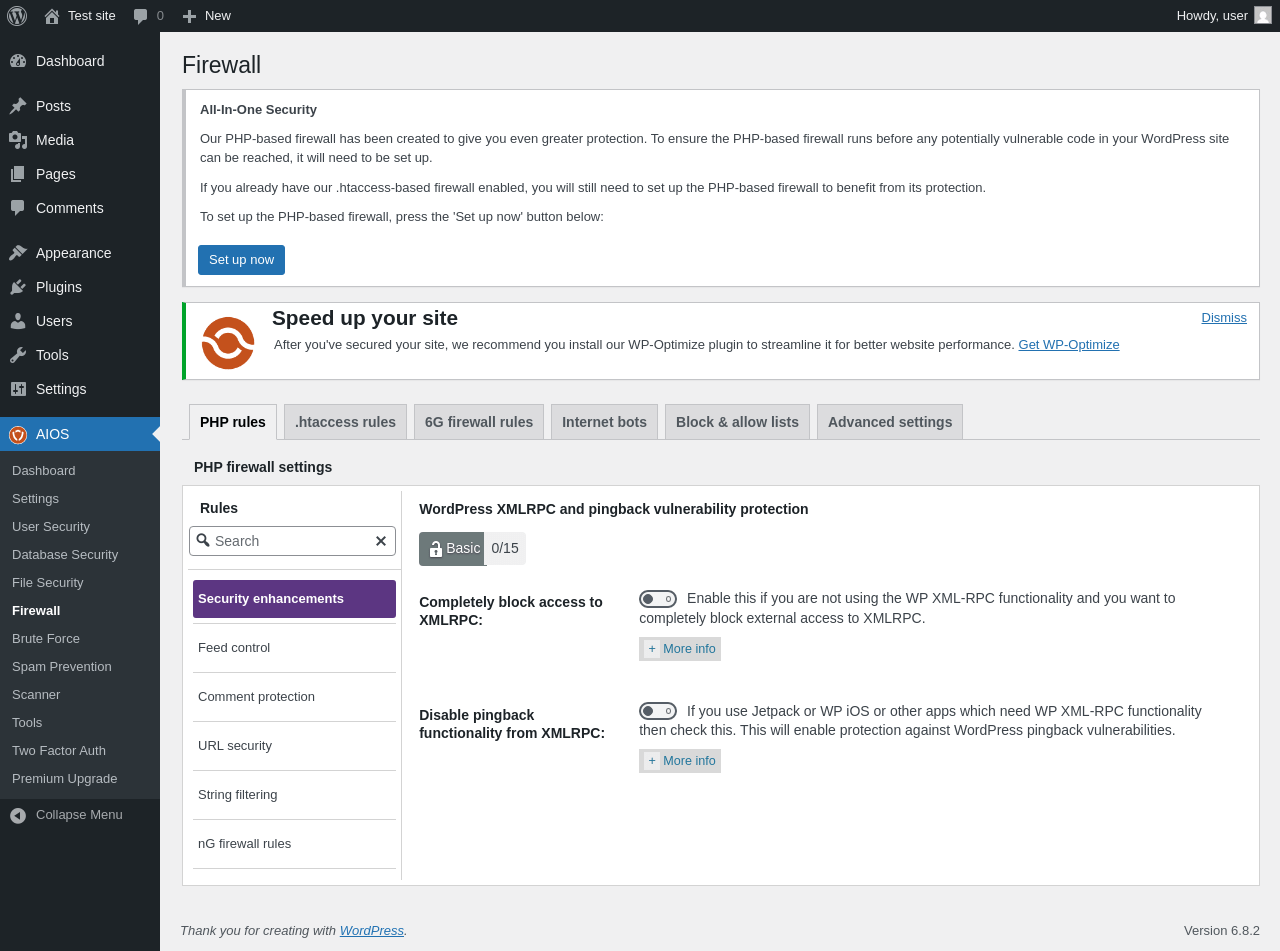Click the comments bubble icon in admin bar
Screen dimensions: 1280x951
point(141,16)
